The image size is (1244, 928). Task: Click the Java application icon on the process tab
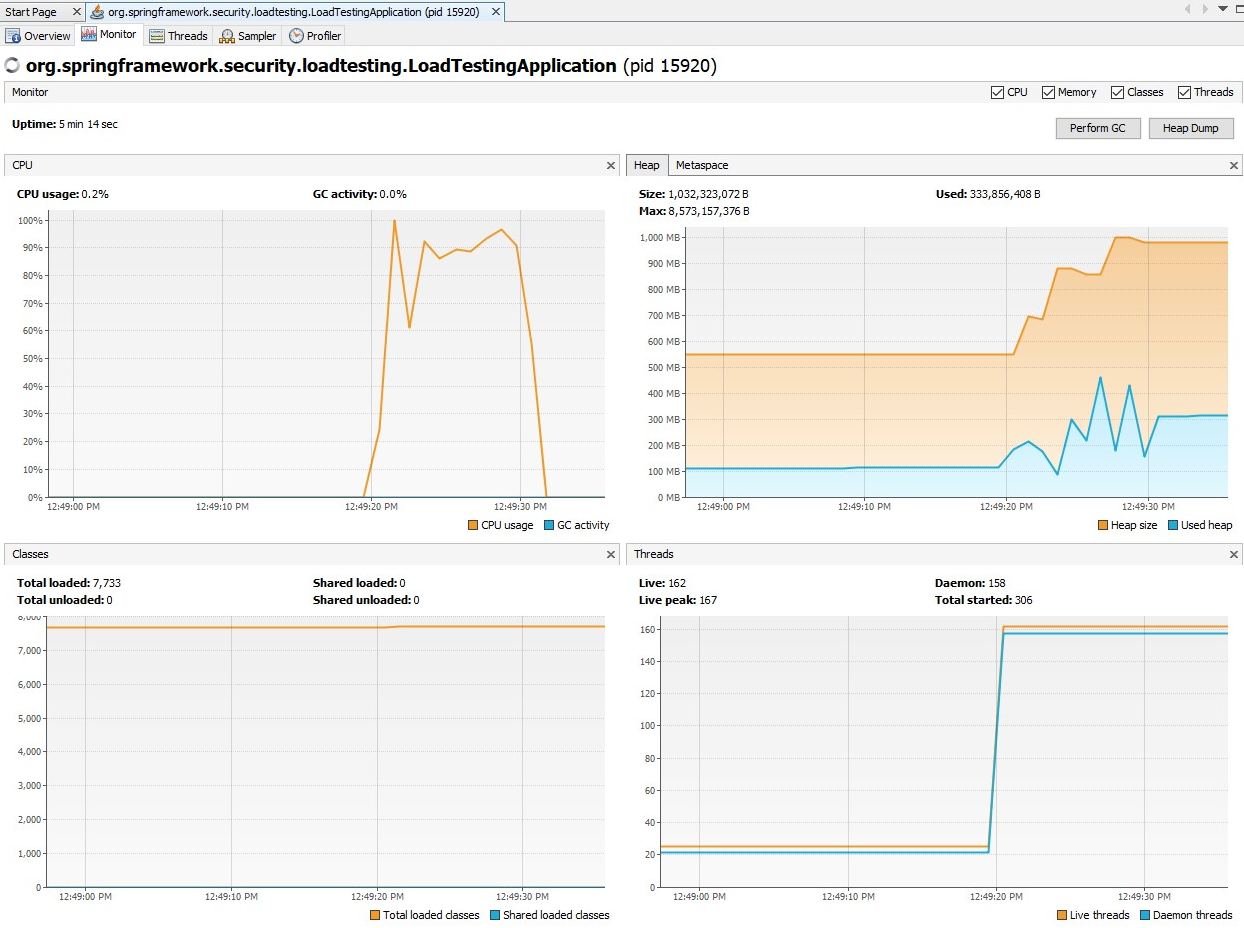(95, 11)
